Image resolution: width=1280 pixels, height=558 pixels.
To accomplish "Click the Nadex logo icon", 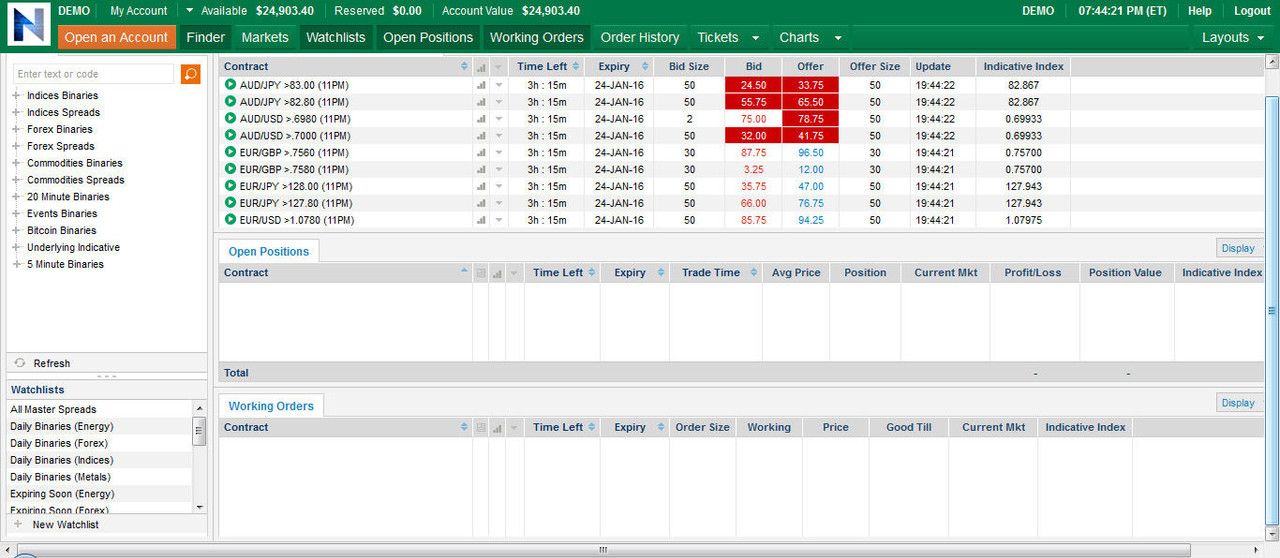I will point(28,24).
